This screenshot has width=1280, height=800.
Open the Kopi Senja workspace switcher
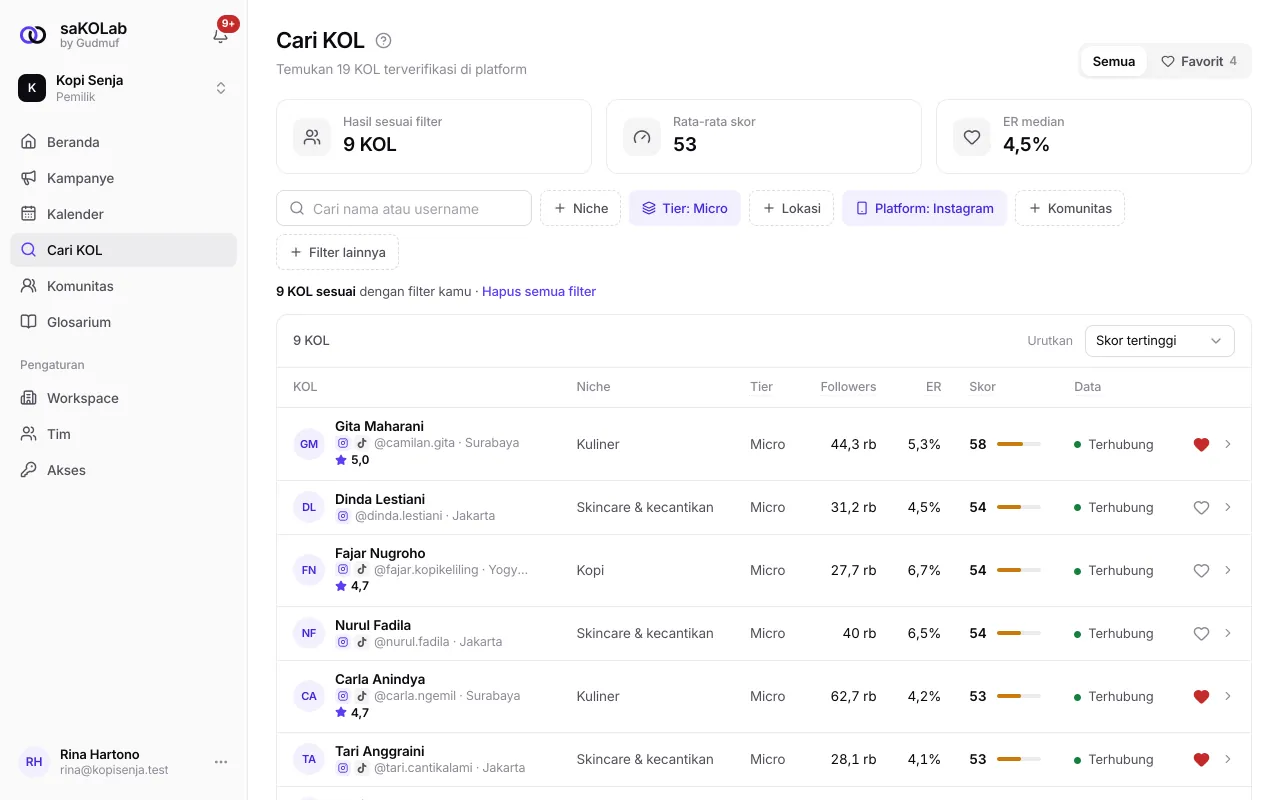pyautogui.click(x=123, y=88)
